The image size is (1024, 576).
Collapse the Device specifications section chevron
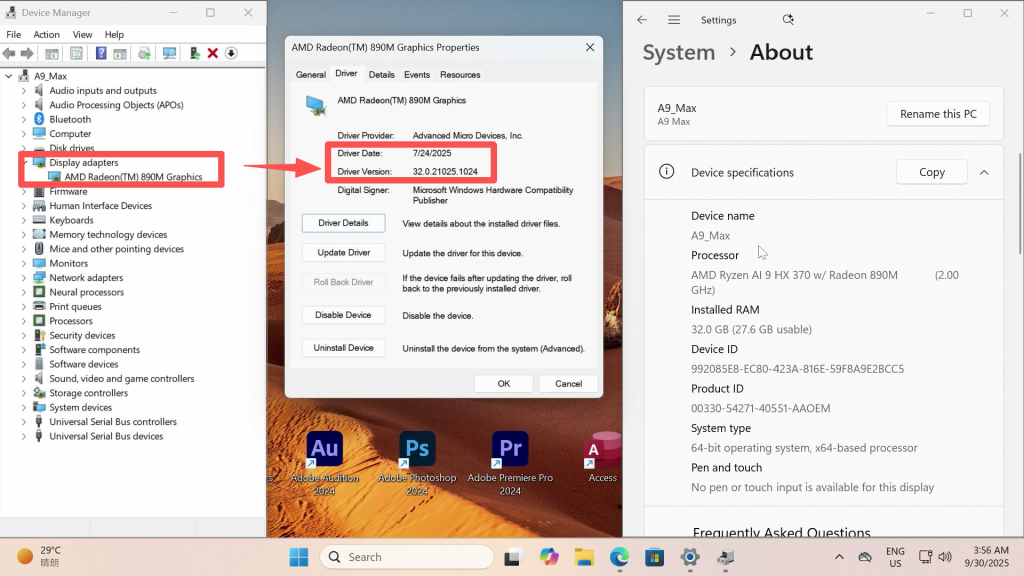(984, 172)
